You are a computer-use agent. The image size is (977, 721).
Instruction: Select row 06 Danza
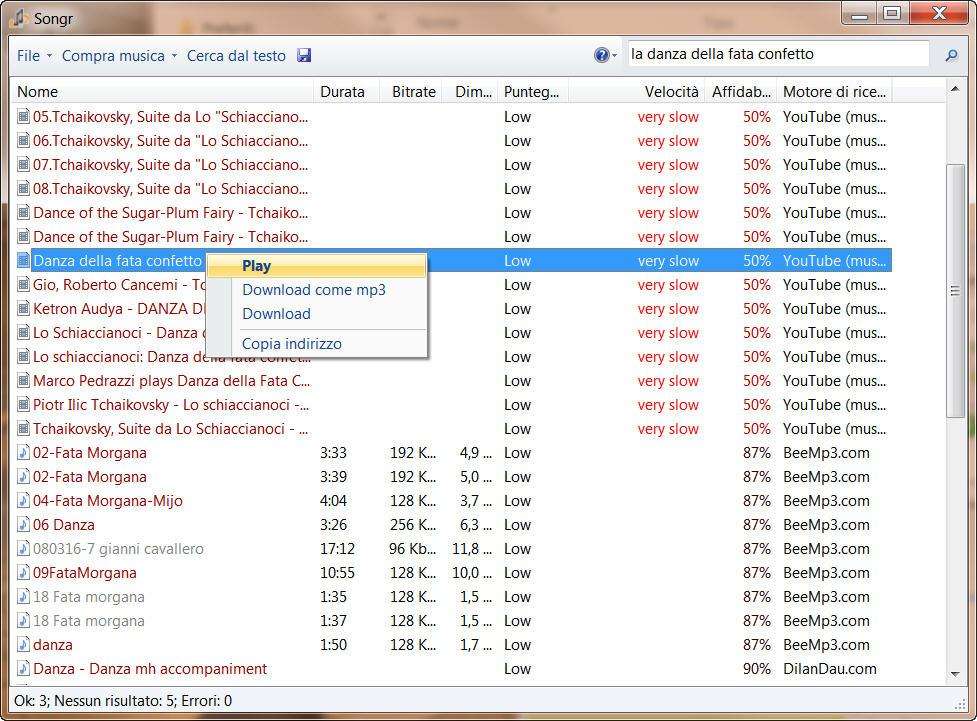click(x=452, y=525)
